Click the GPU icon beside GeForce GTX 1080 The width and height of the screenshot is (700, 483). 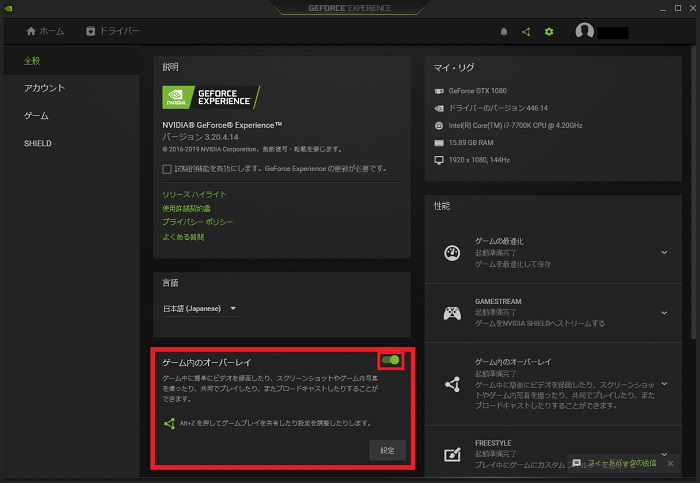(439, 91)
